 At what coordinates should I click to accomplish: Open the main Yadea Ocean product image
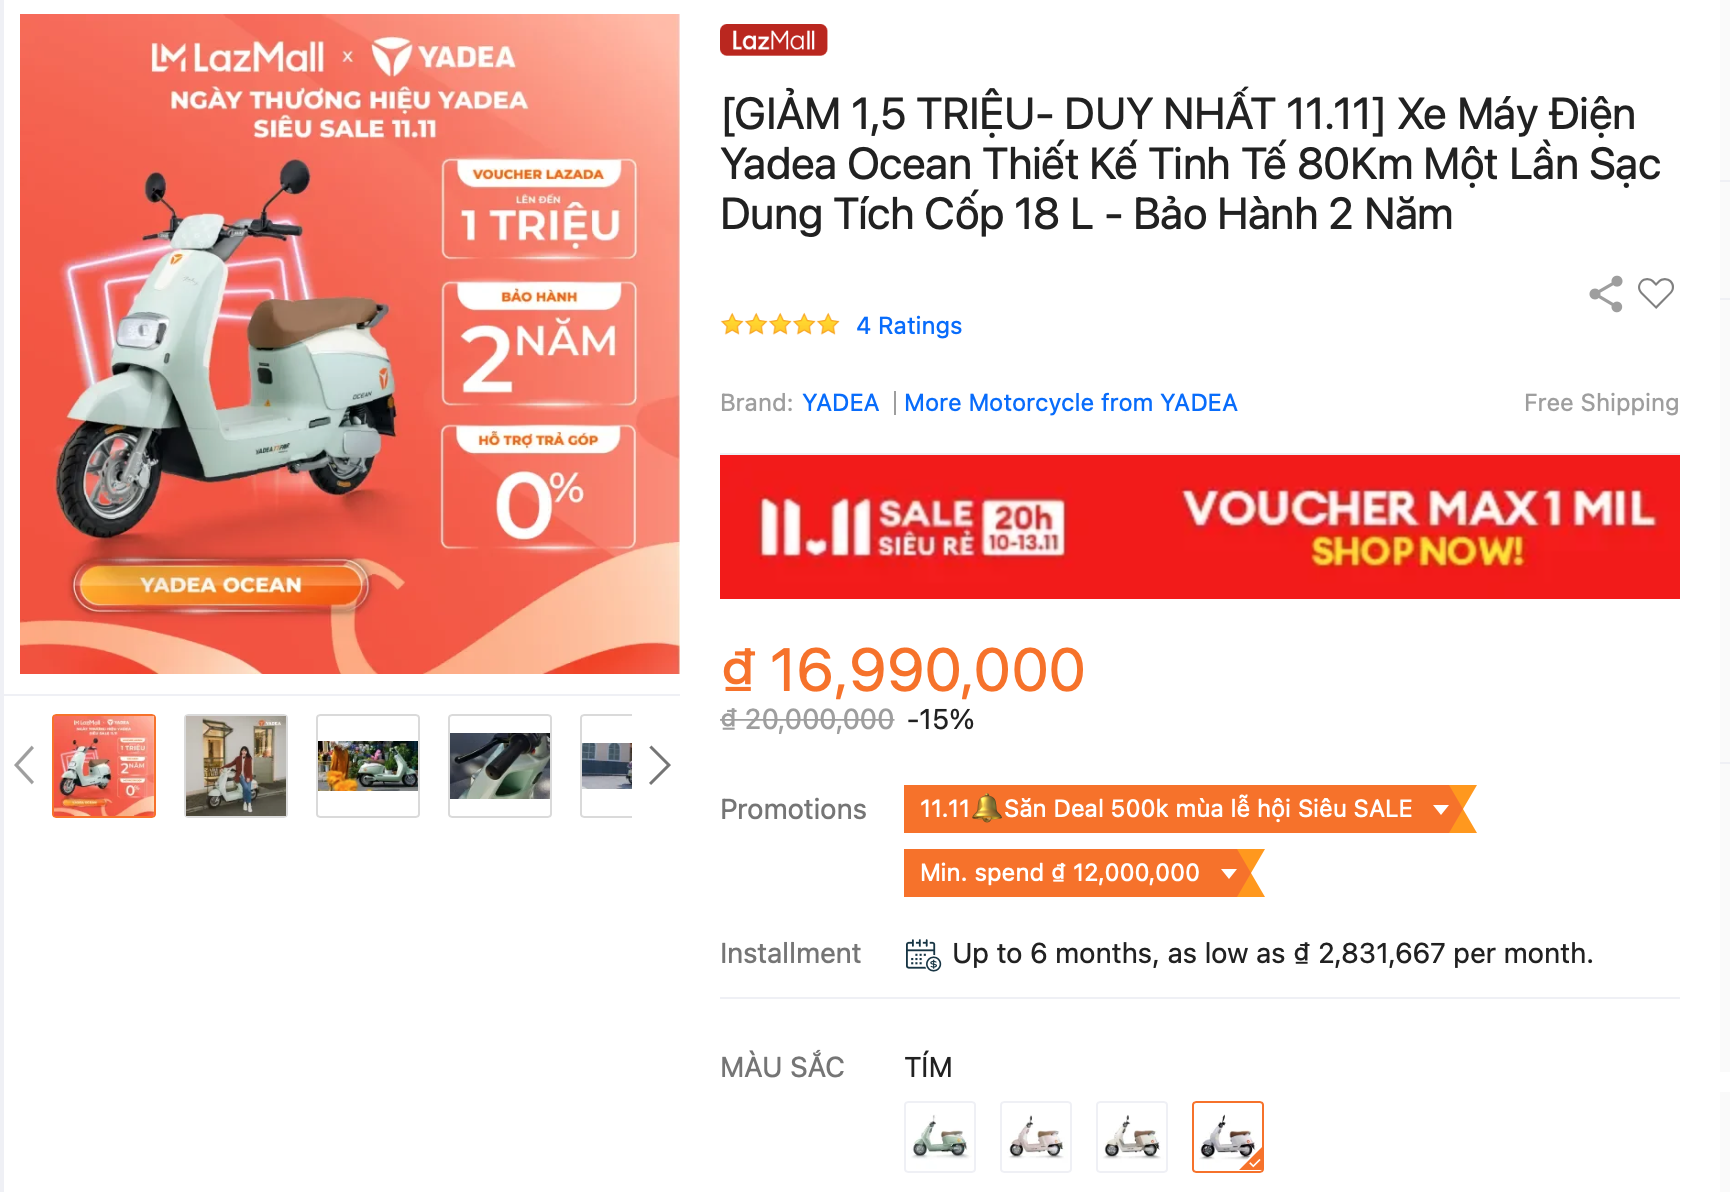tap(350, 344)
